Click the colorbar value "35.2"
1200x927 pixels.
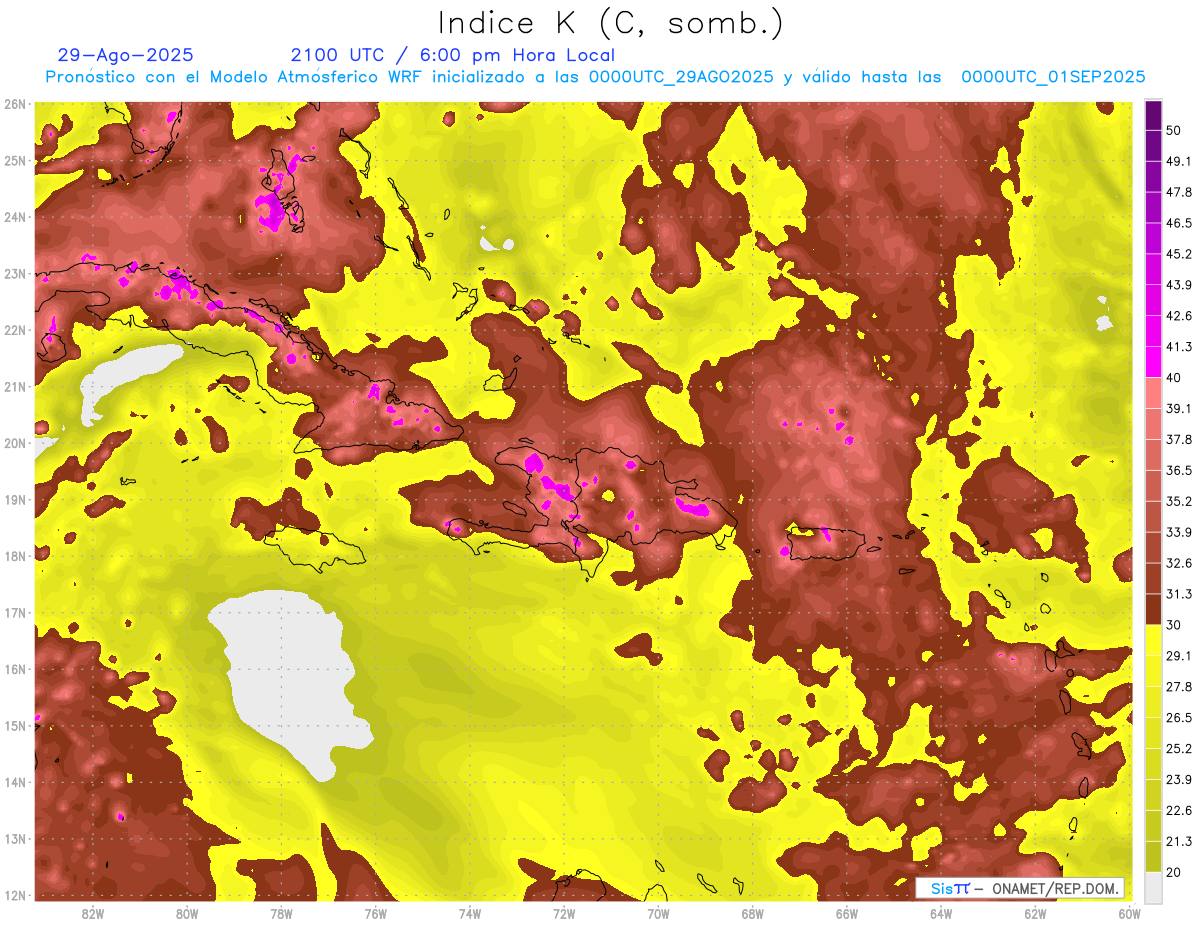tap(1178, 501)
